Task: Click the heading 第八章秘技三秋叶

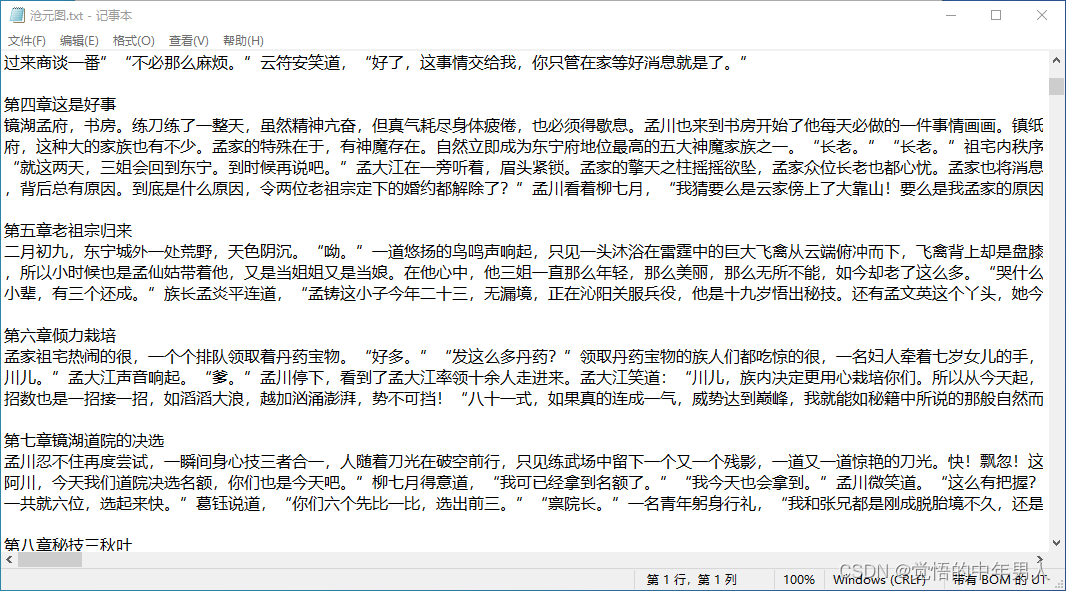Action: pos(68,545)
